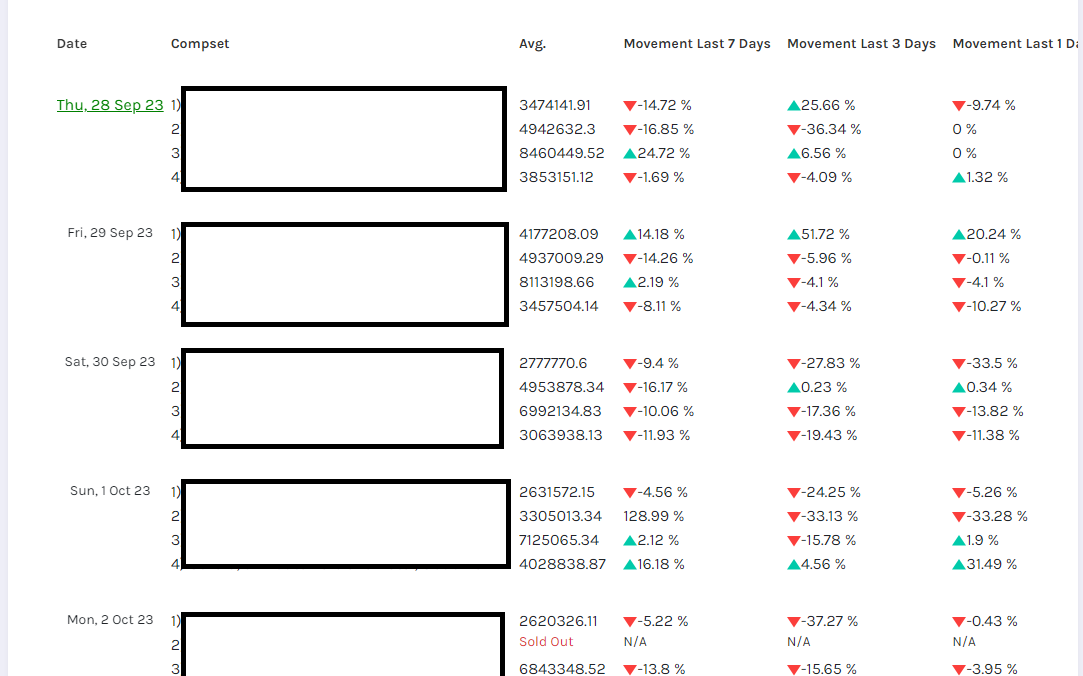The image size is (1083, 676).
Task: Select the red Sold Out label
Action: click(x=546, y=641)
